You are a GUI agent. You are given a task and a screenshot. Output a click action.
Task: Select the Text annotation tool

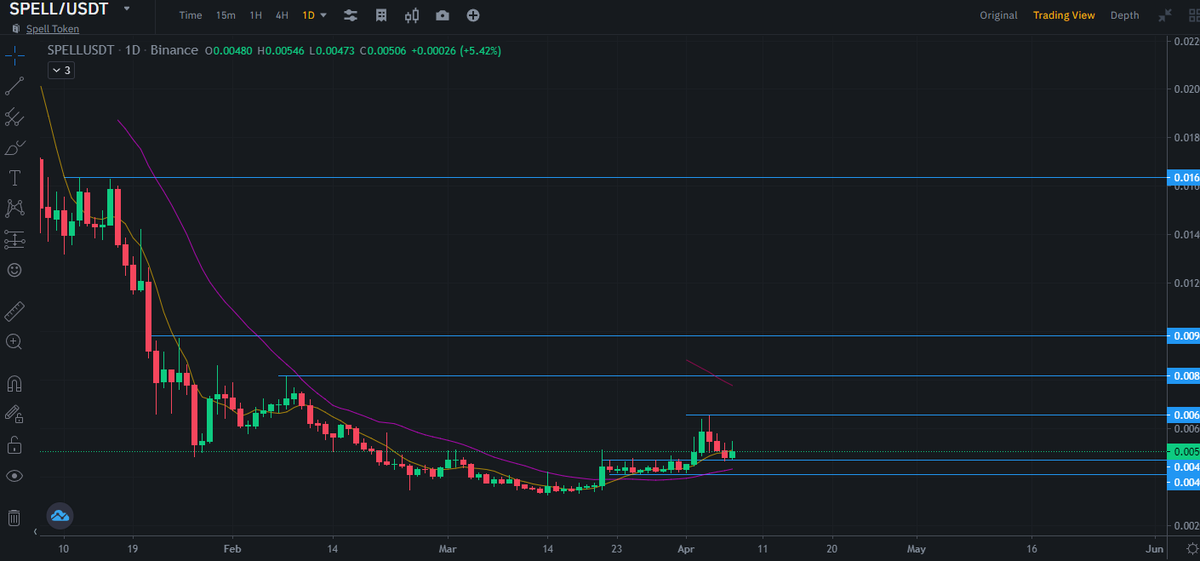pos(14,178)
